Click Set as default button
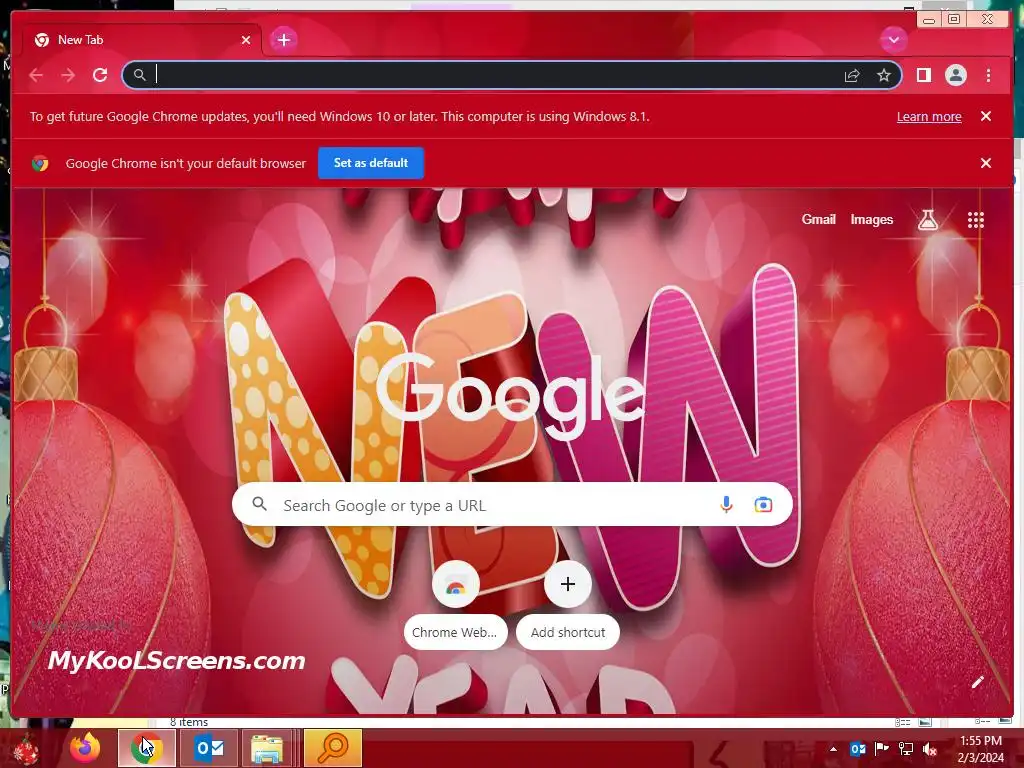This screenshot has width=1024, height=768. click(x=371, y=163)
